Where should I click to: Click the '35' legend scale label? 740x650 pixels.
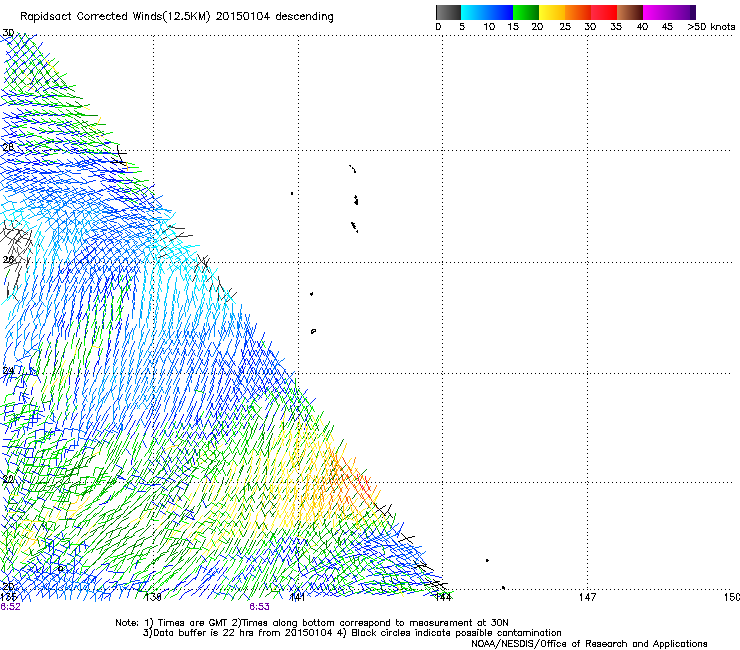pyautogui.click(x=616, y=27)
